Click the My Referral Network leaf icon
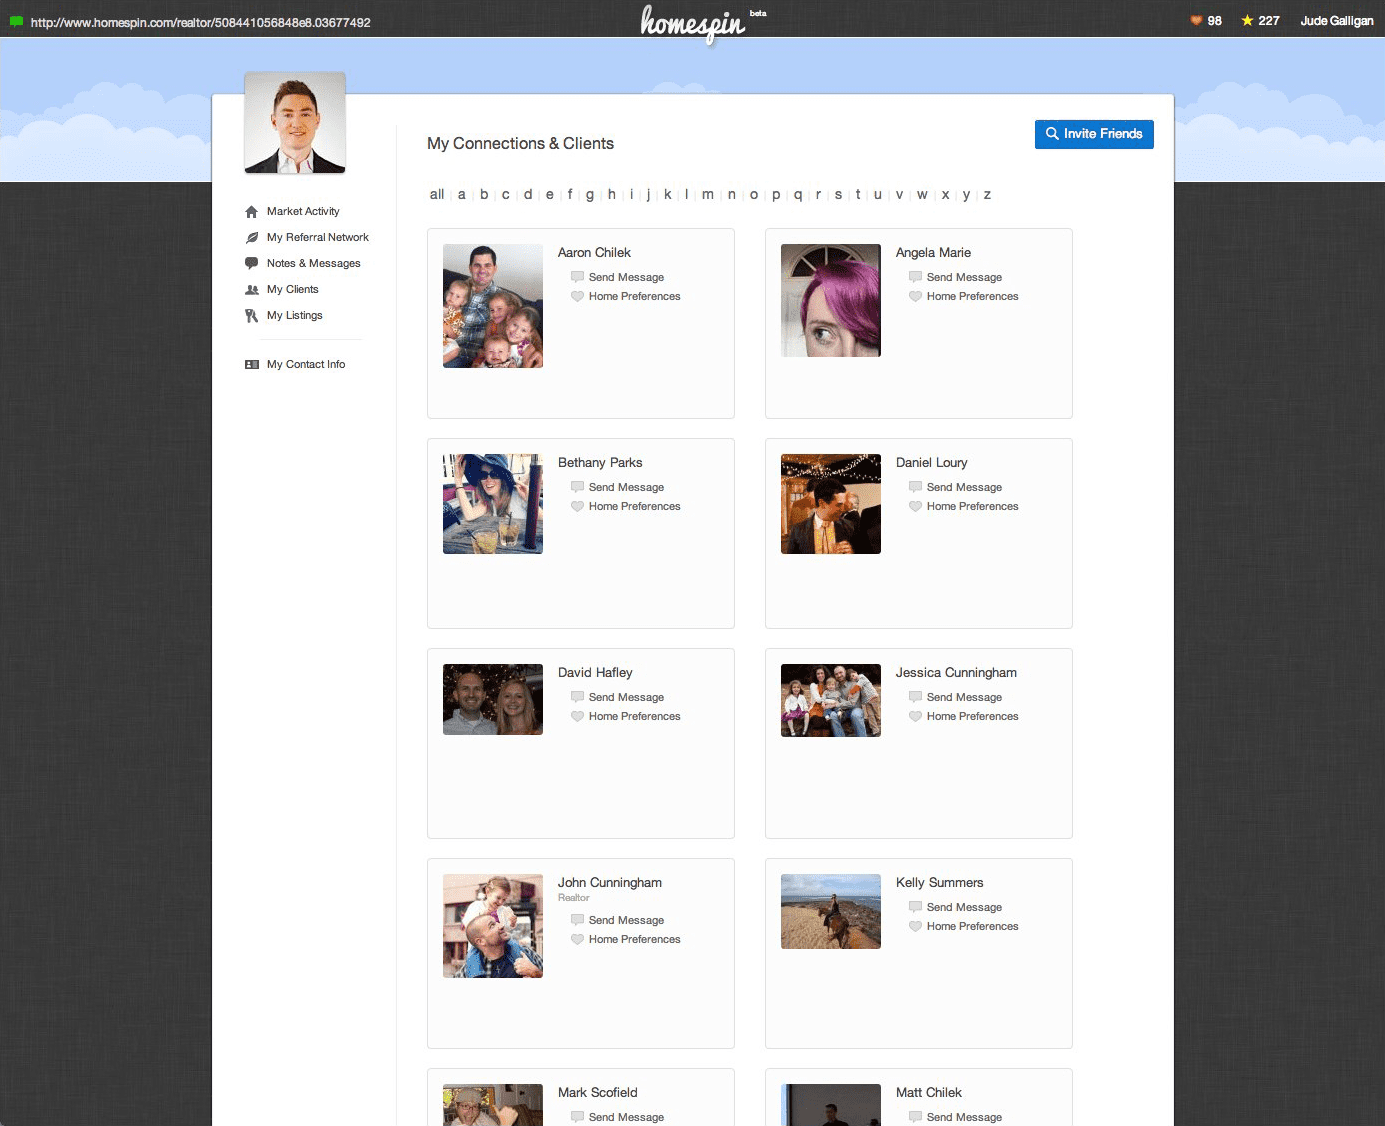Viewport: 1385px width, 1126px height. click(252, 238)
